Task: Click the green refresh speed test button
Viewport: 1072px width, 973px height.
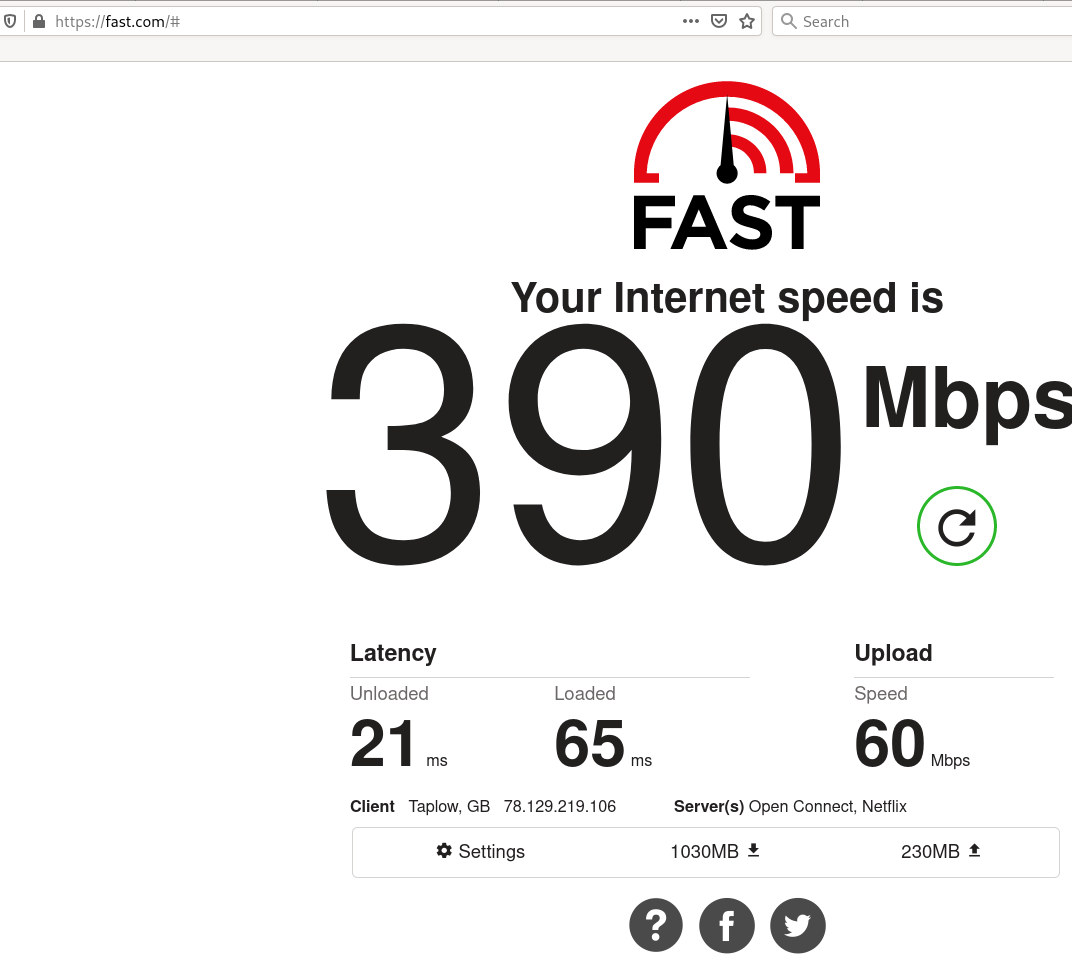Action: pos(956,526)
